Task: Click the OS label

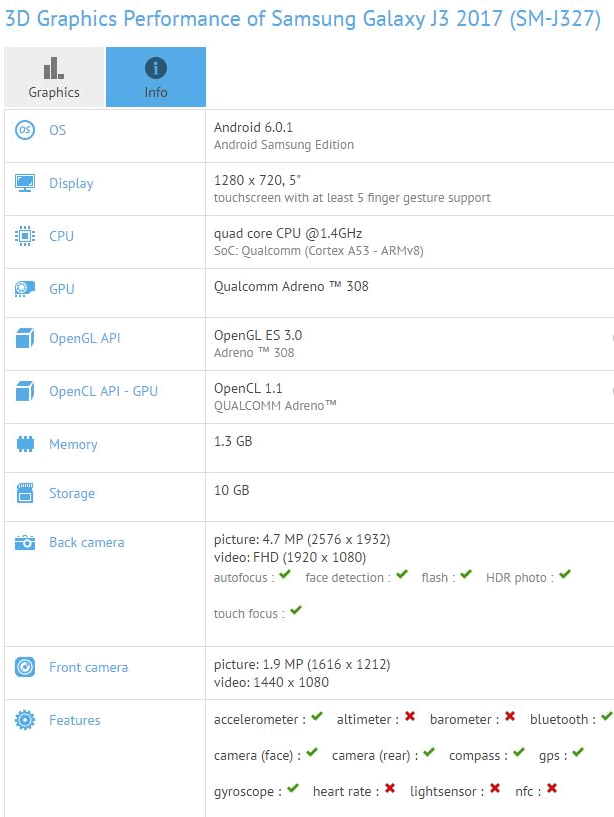Action: point(57,130)
